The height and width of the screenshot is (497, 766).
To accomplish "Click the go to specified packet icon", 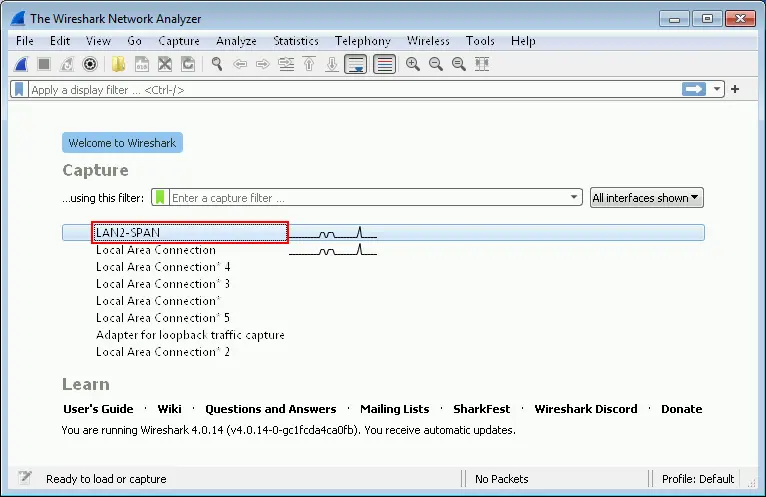I will [x=286, y=64].
